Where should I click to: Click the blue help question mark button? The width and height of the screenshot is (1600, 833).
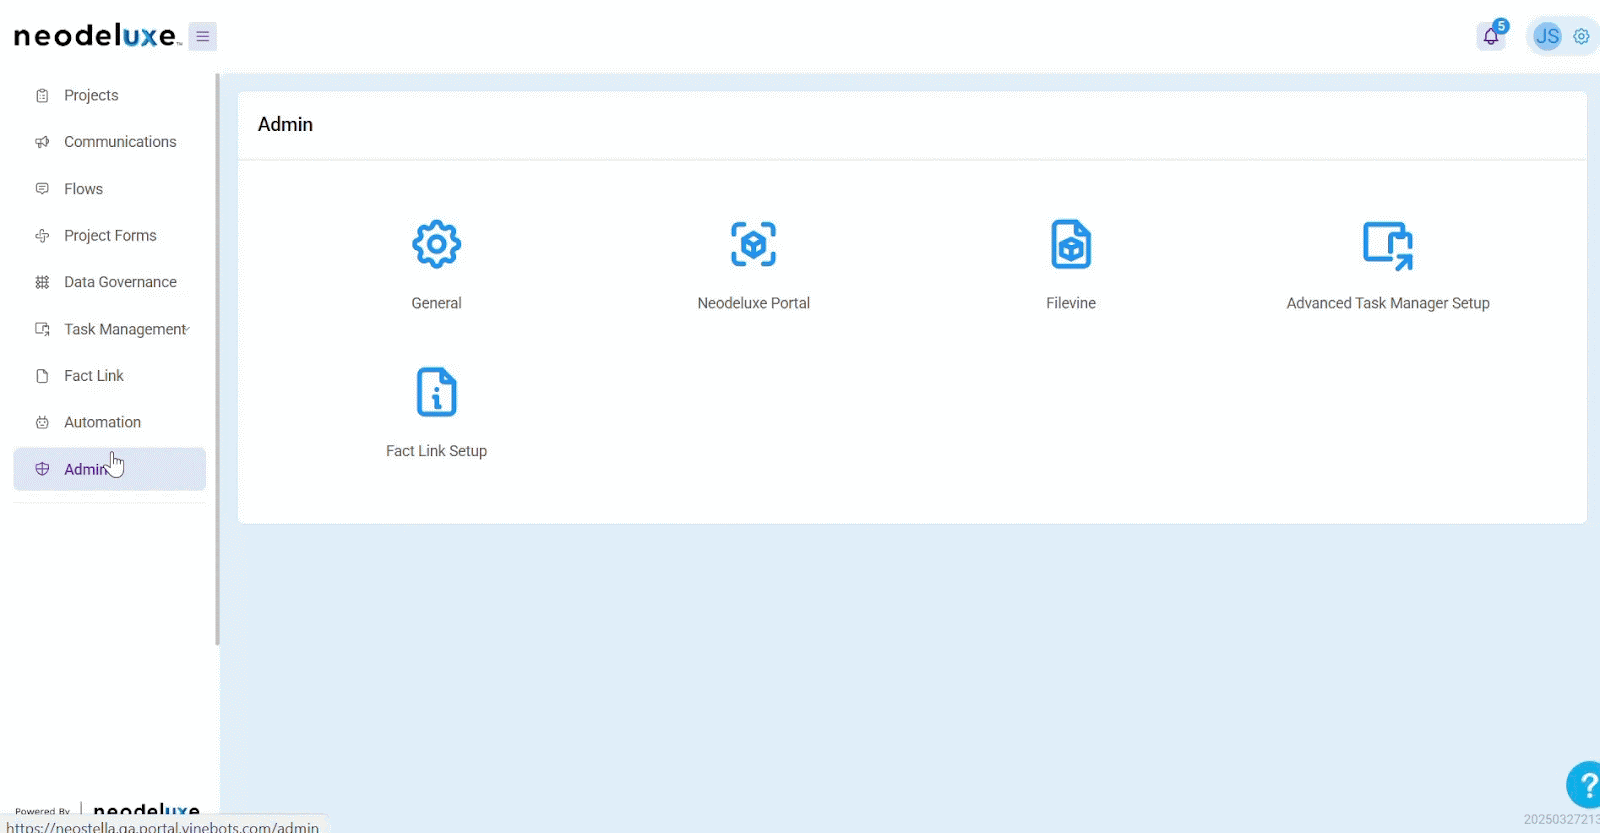pyautogui.click(x=1584, y=785)
